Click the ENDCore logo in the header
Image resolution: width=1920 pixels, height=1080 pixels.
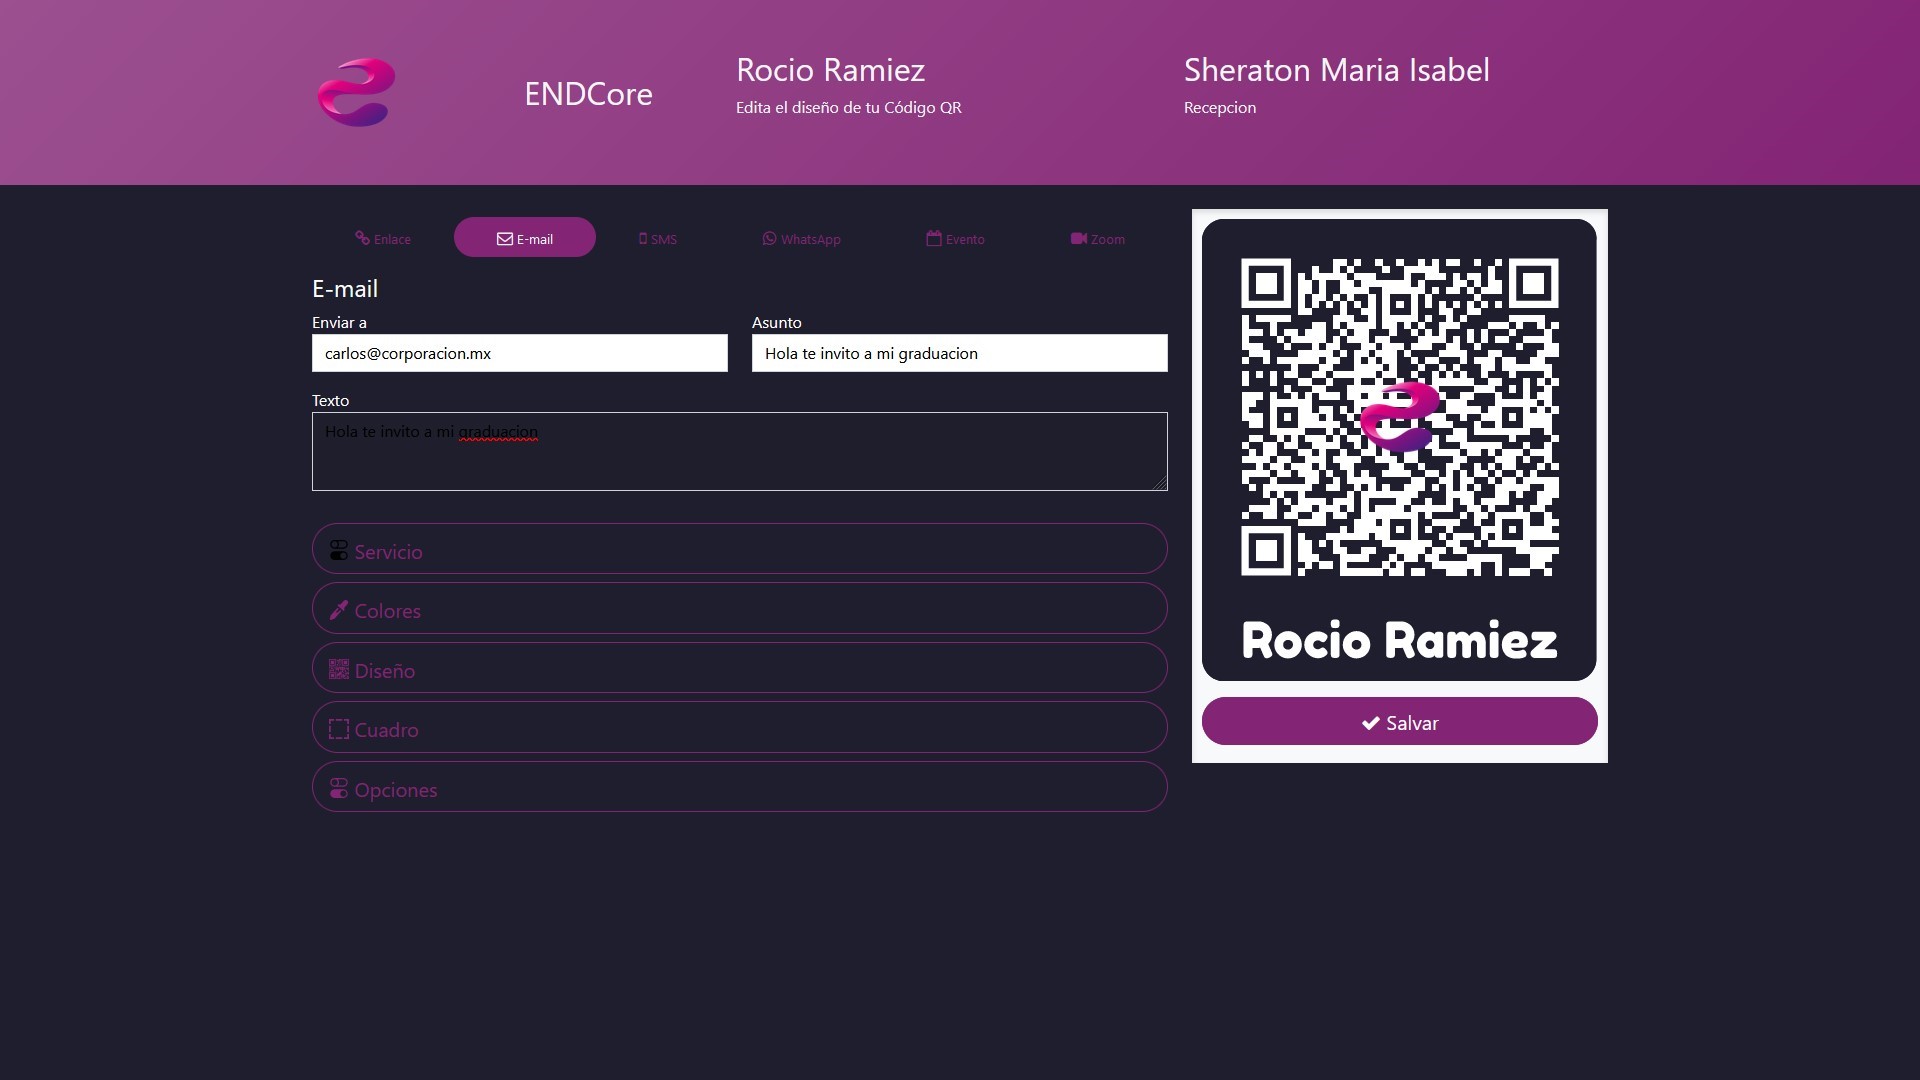click(x=356, y=93)
